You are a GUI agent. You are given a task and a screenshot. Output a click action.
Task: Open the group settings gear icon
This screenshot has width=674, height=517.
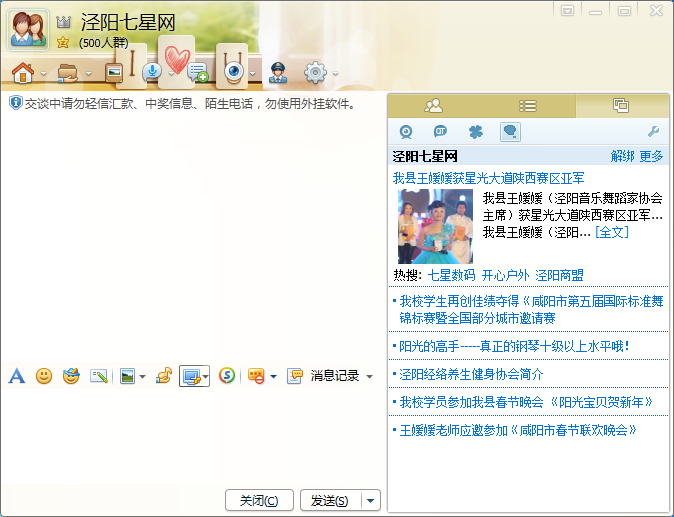(x=316, y=73)
